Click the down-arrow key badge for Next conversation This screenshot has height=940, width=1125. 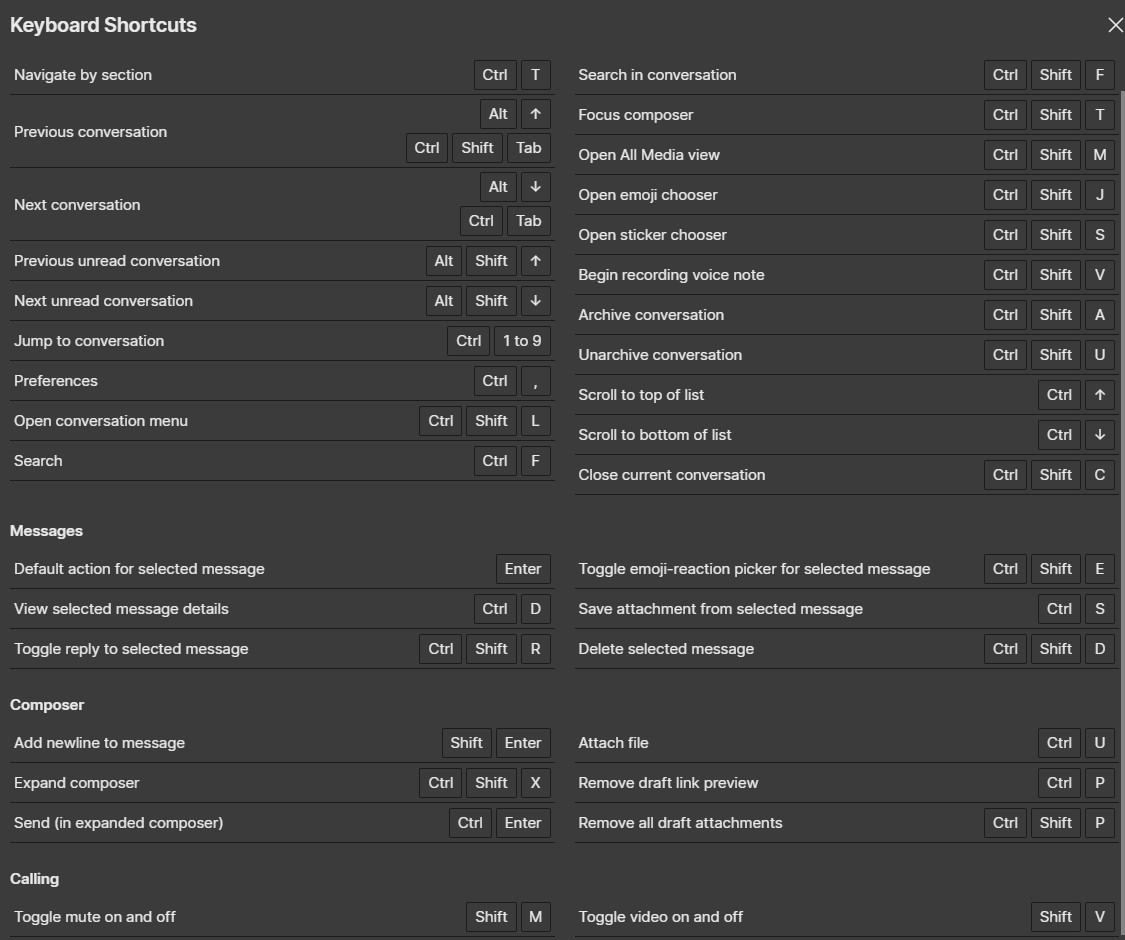tap(536, 187)
